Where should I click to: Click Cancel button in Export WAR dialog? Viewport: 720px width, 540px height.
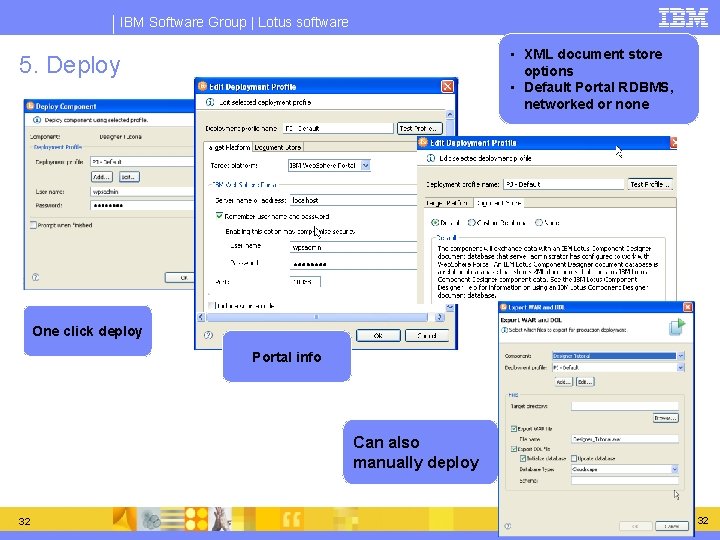point(671,526)
